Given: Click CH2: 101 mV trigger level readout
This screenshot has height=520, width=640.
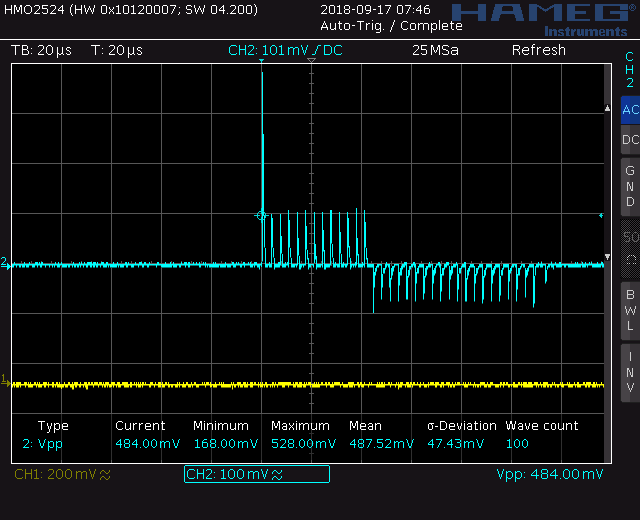Looking at the screenshot, I should pos(285,50).
